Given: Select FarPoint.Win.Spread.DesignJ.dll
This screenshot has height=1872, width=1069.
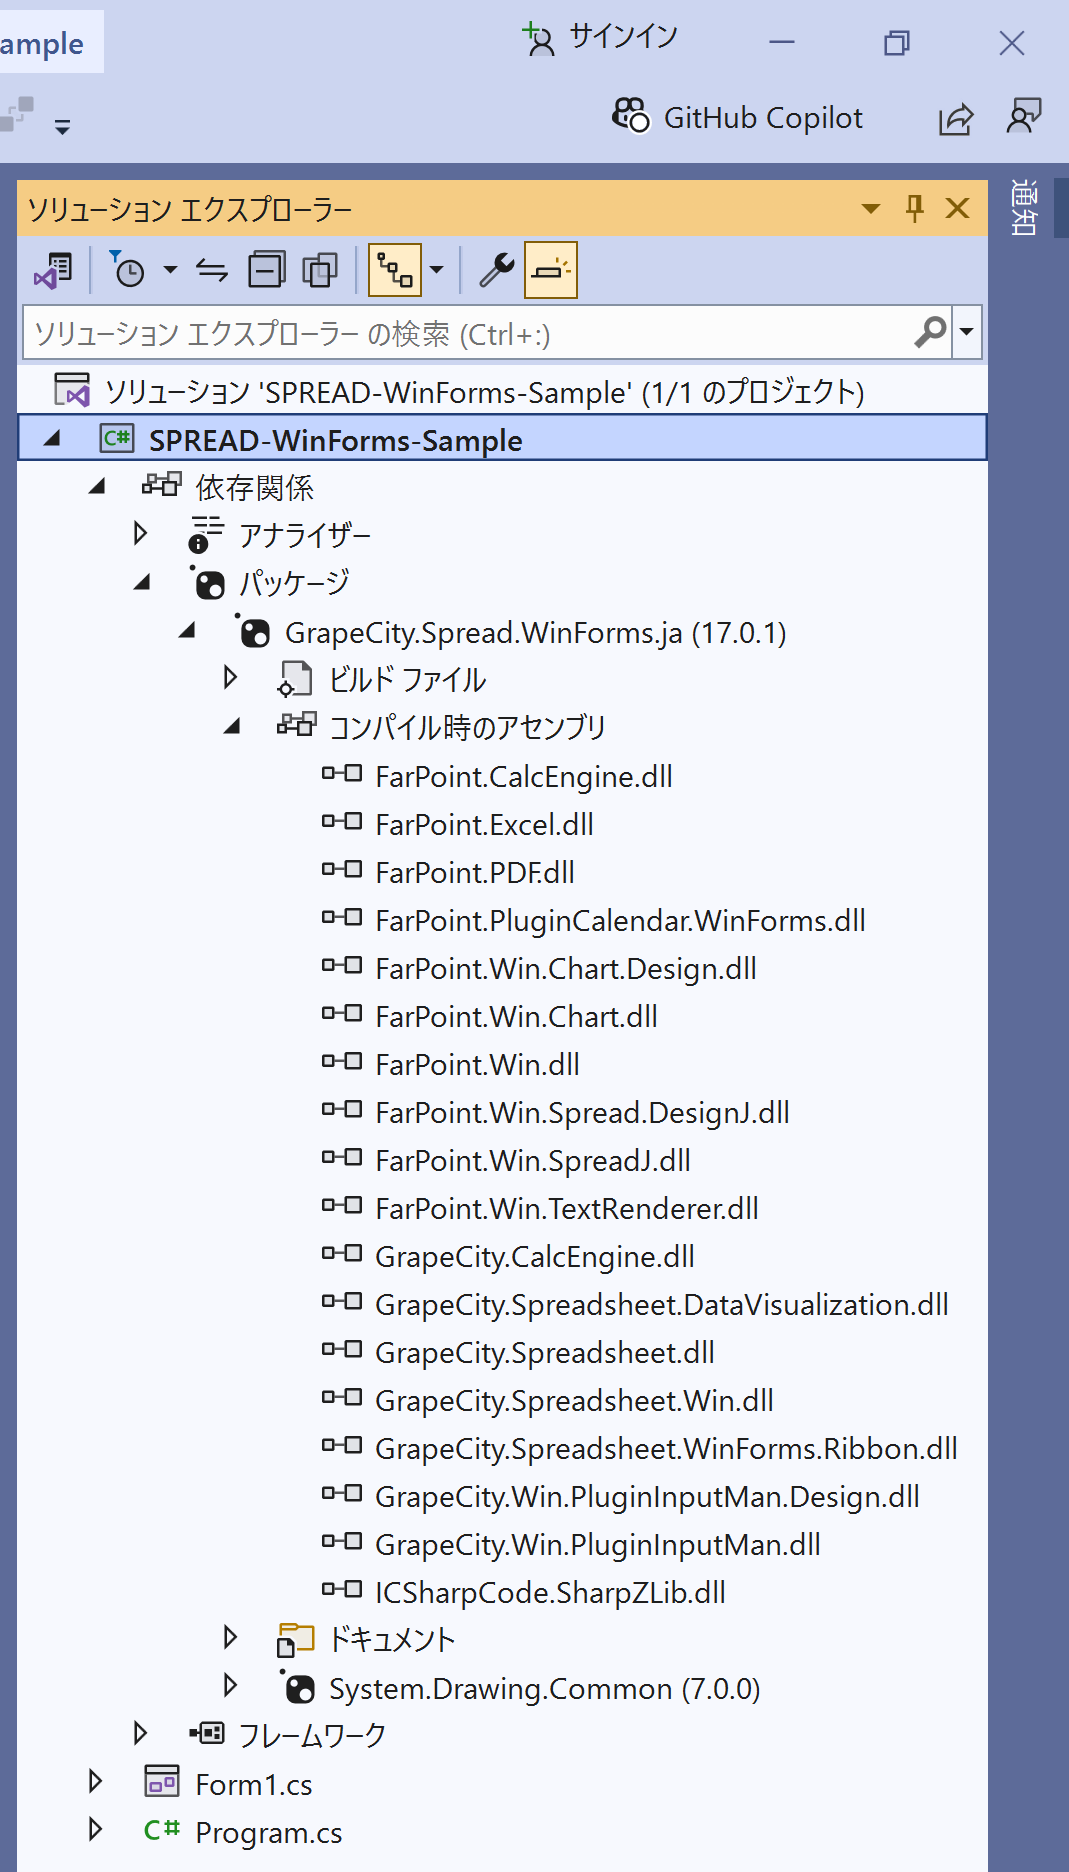Looking at the screenshot, I should tap(583, 1113).
